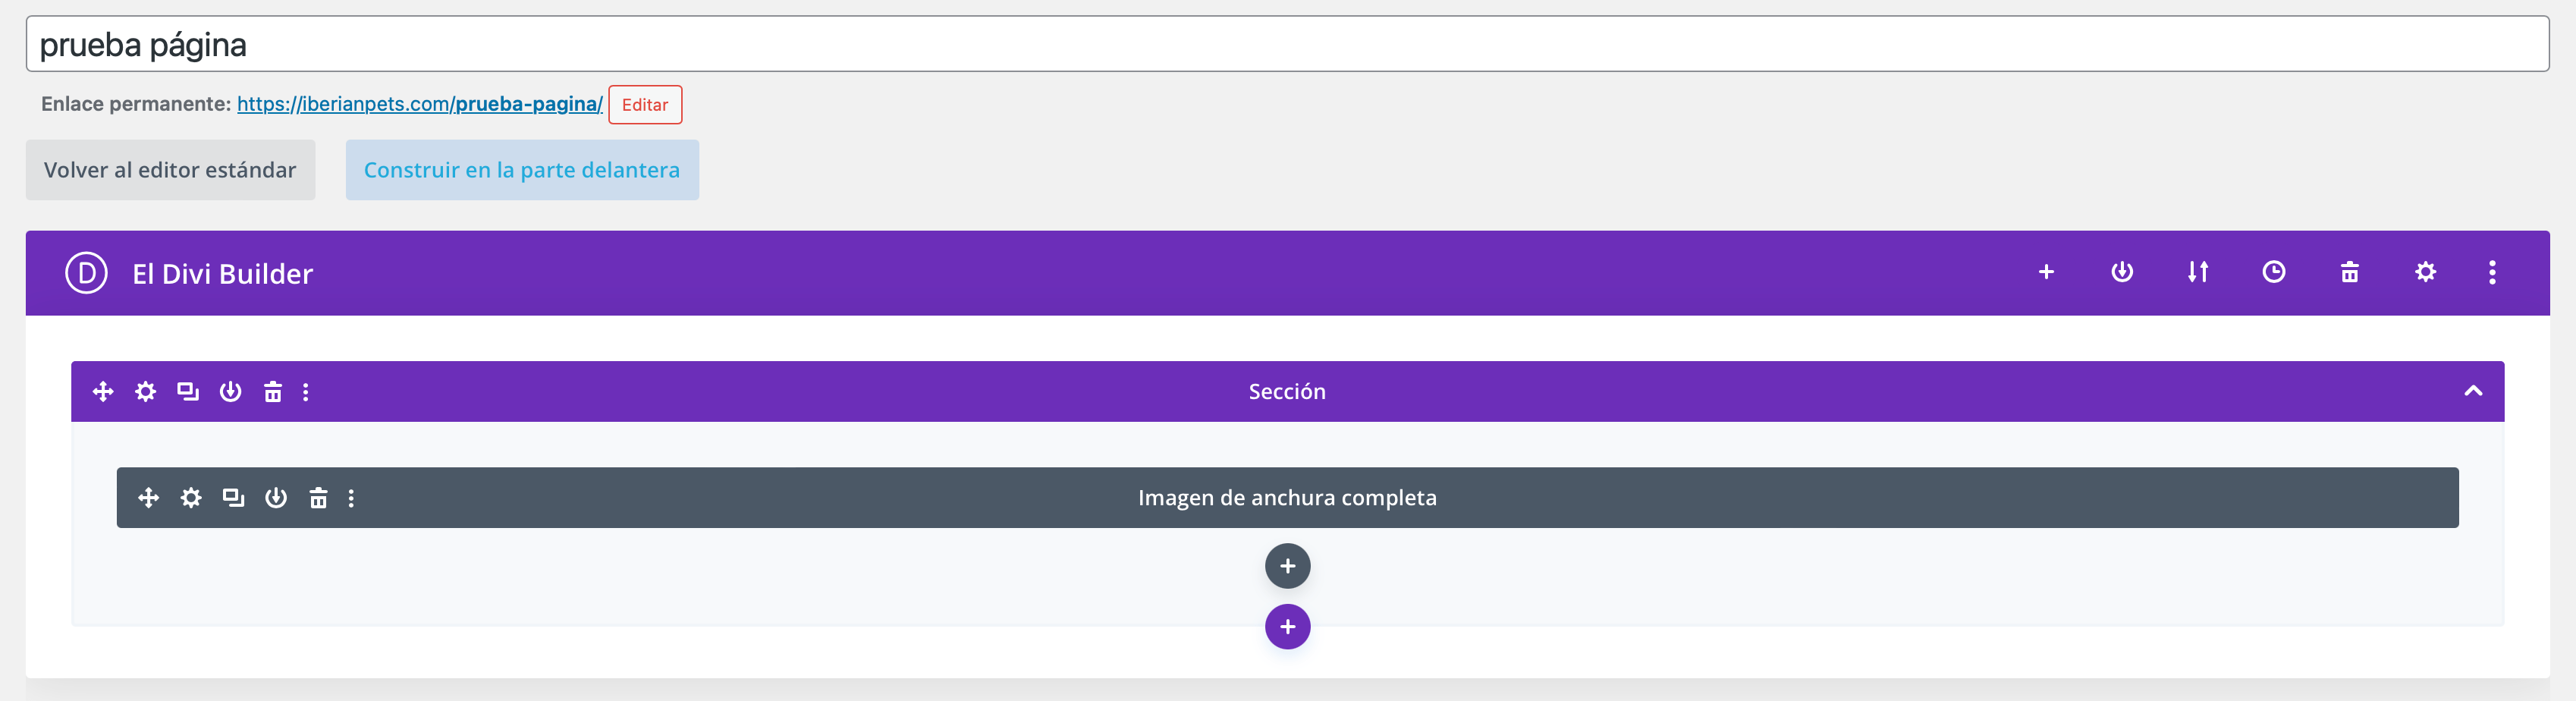This screenshot has width=2576, height=701.
Task: Save layout to library from header power icon
Action: click(2121, 272)
